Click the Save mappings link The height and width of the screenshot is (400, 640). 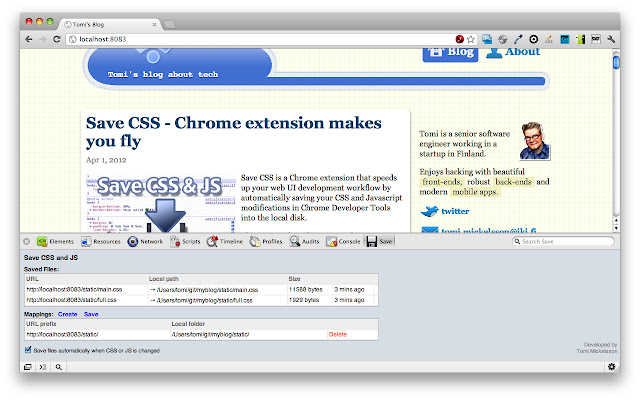[91, 314]
